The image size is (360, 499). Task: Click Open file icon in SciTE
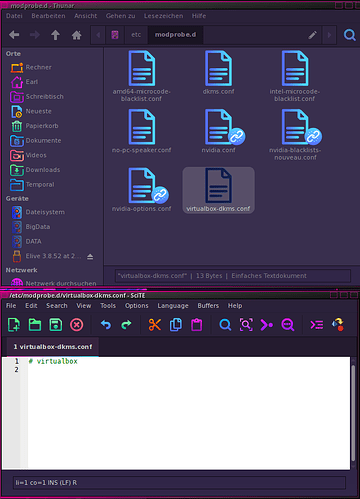(35, 325)
